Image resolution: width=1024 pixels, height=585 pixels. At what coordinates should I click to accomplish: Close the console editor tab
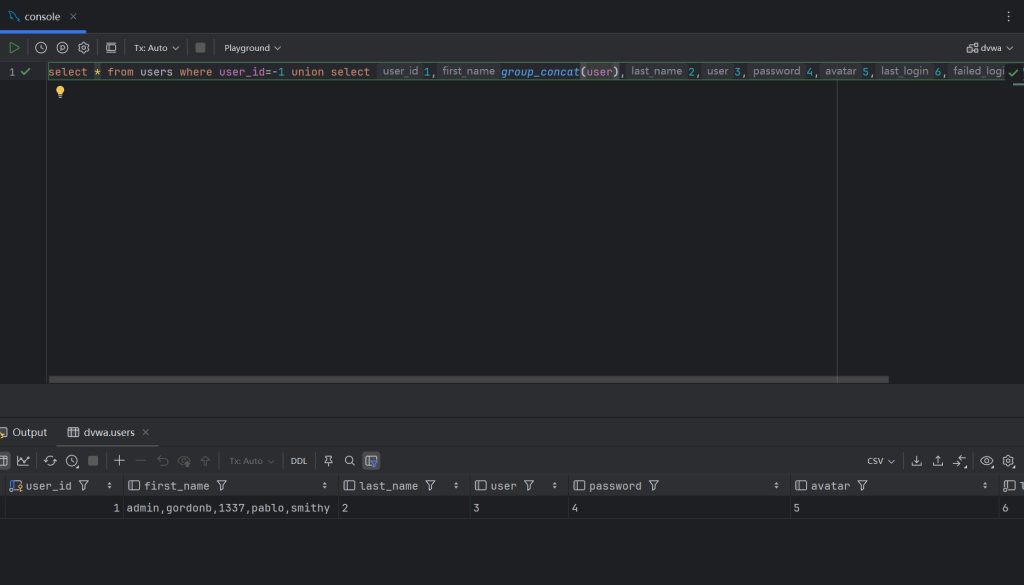[73, 16]
